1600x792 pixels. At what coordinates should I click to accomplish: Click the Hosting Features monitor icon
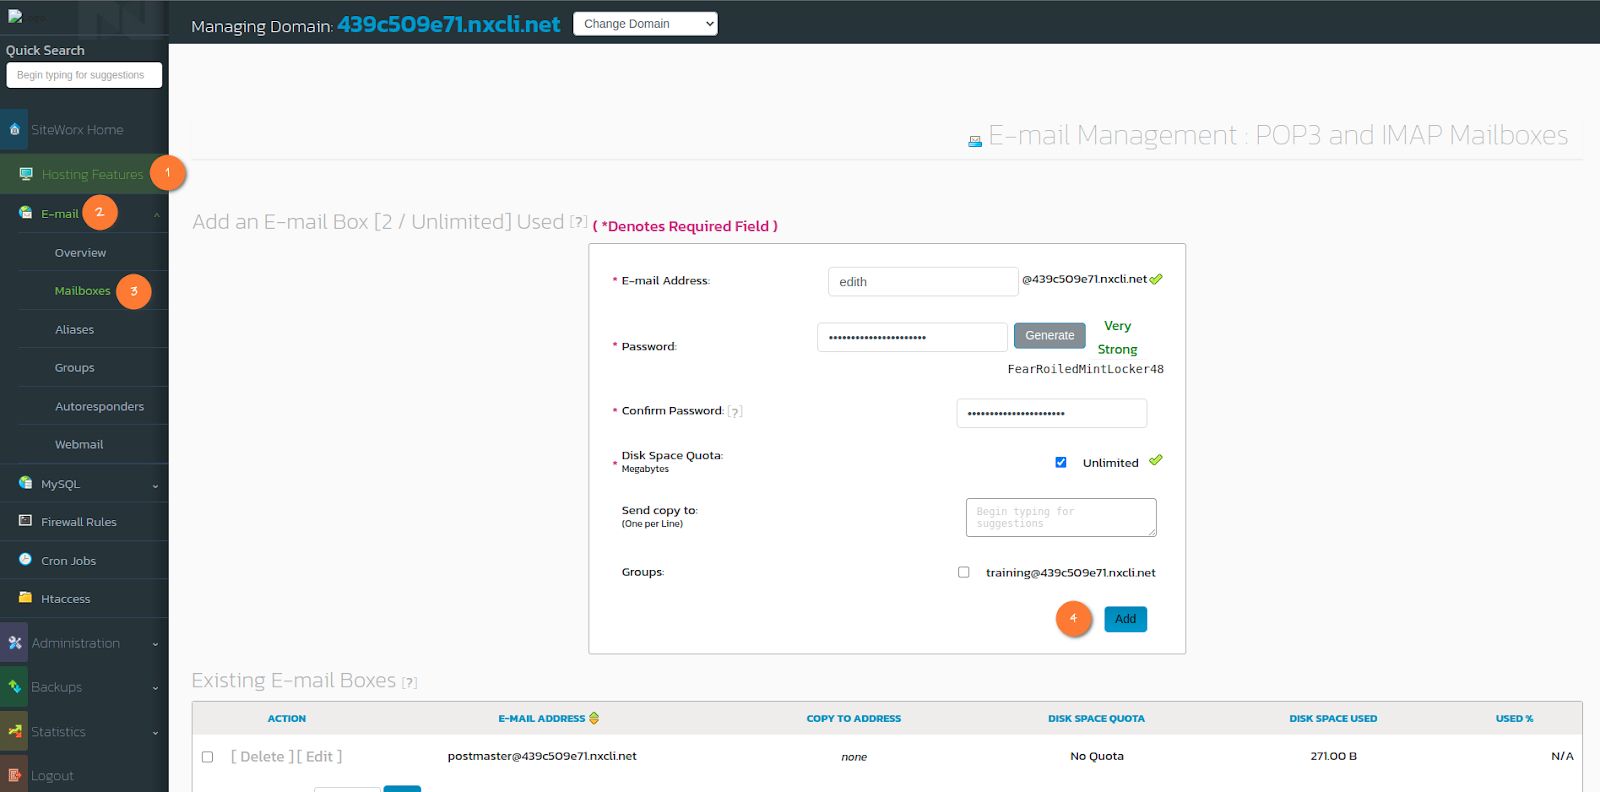click(26, 174)
